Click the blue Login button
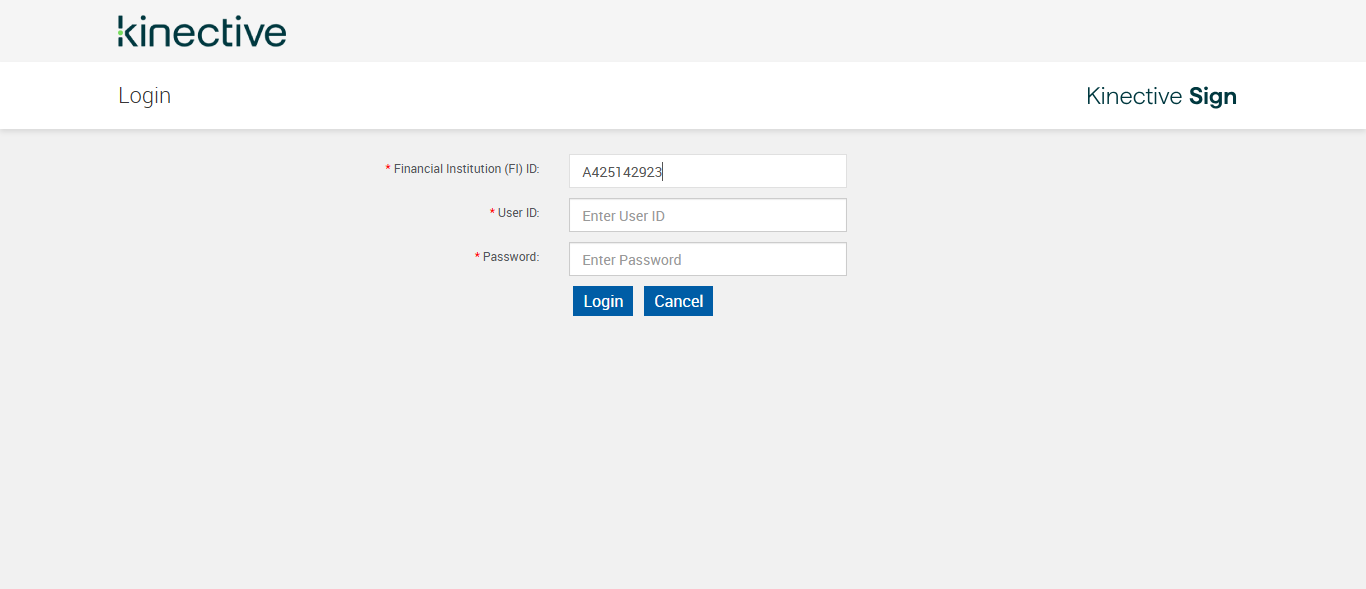This screenshot has width=1366, height=589. click(603, 301)
